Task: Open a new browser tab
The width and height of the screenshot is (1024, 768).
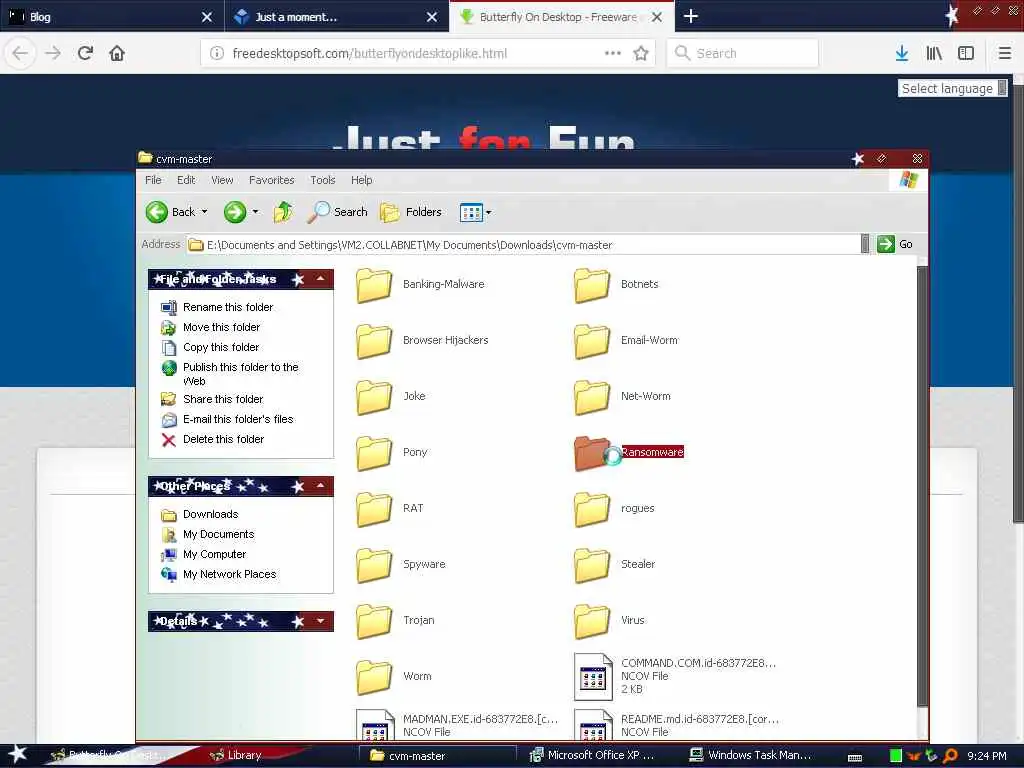Action: point(690,16)
